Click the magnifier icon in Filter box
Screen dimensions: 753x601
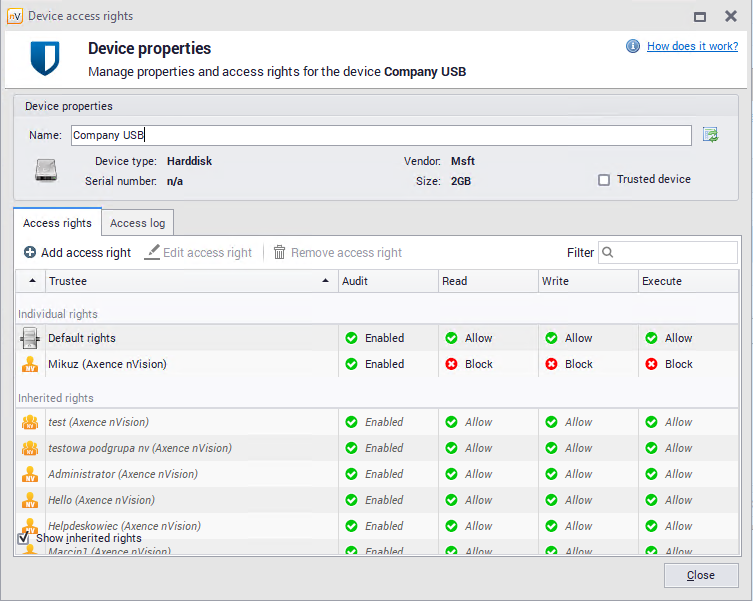(608, 253)
